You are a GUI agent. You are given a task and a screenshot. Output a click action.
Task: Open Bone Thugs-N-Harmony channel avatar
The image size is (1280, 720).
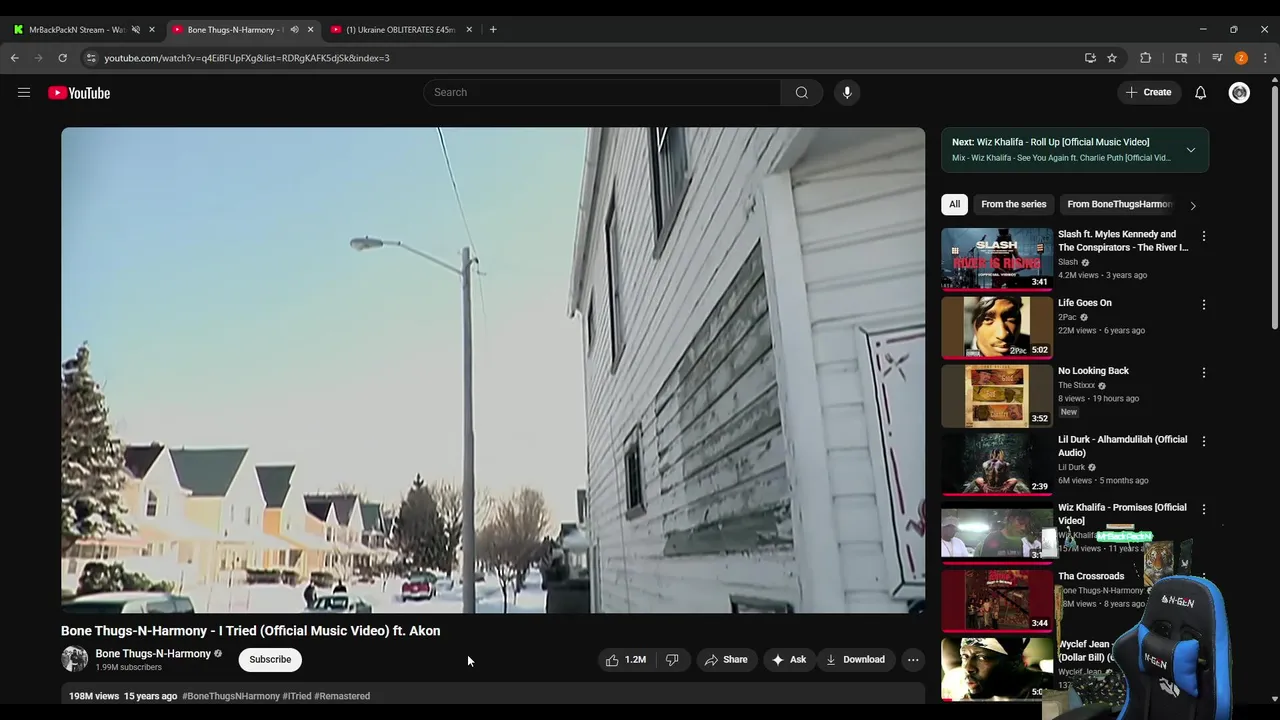click(x=74, y=659)
